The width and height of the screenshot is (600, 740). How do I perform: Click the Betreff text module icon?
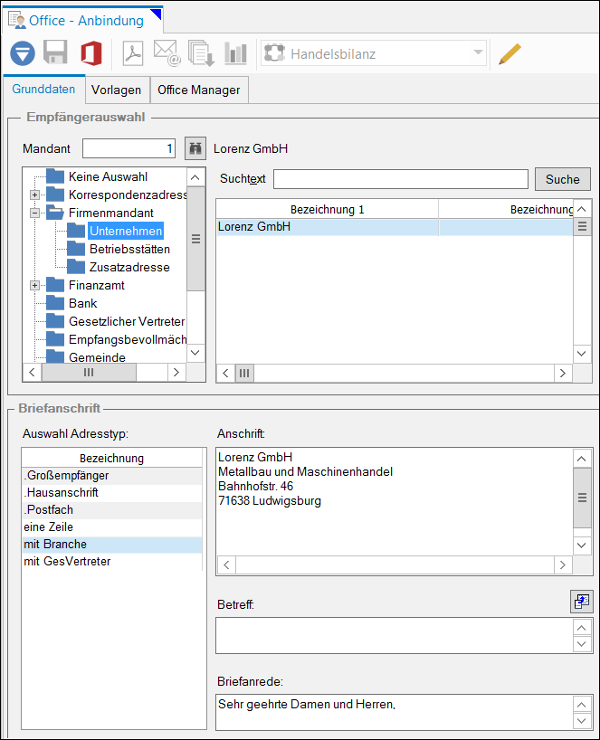tap(582, 601)
